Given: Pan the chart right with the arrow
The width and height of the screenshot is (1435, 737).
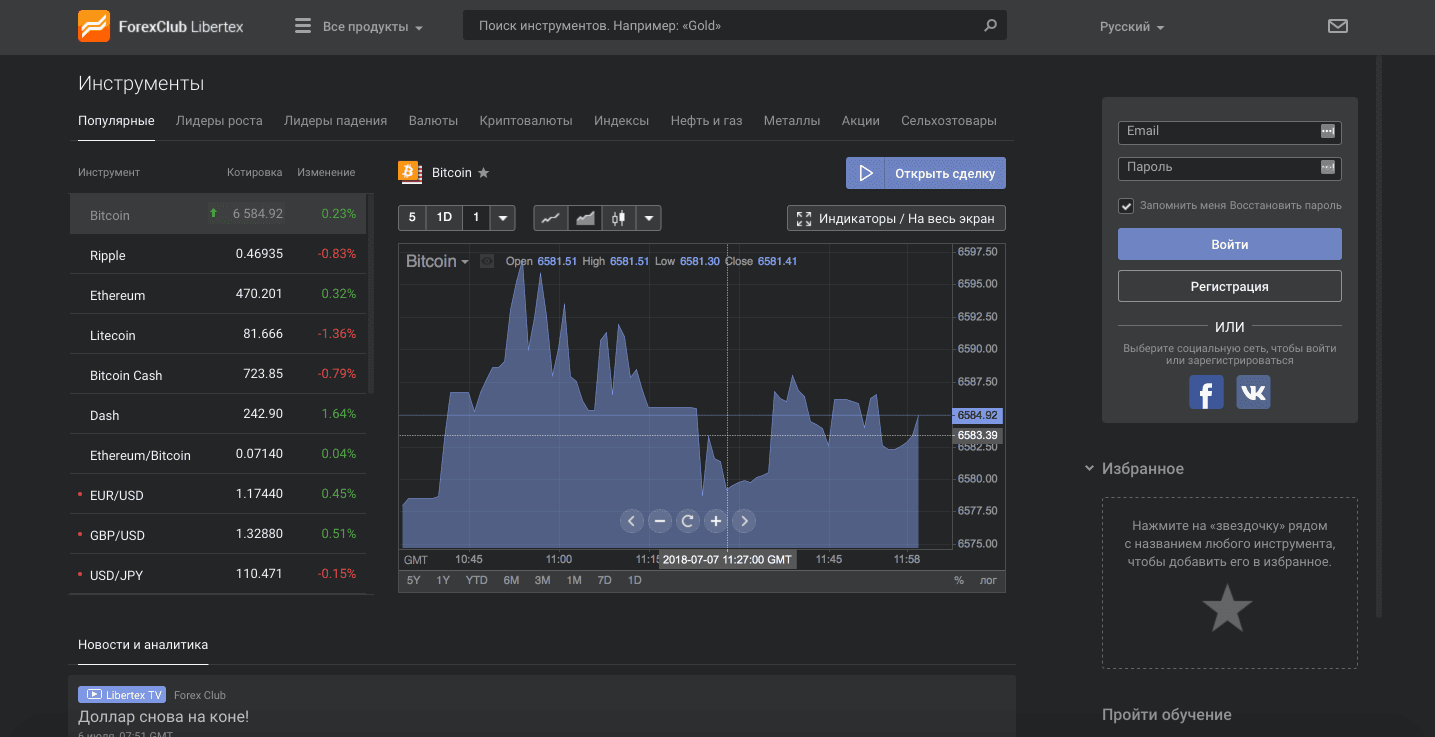Looking at the screenshot, I should tap(743, 520).
